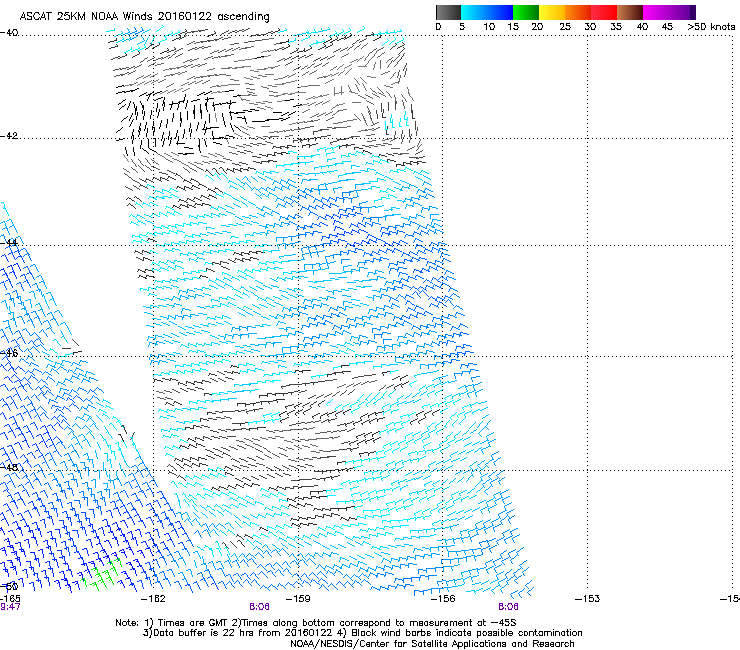The width and height of the screenshot is (740, 650).
Task: Click the purple '9:47' time label
Action: click(x=10, y=607)
